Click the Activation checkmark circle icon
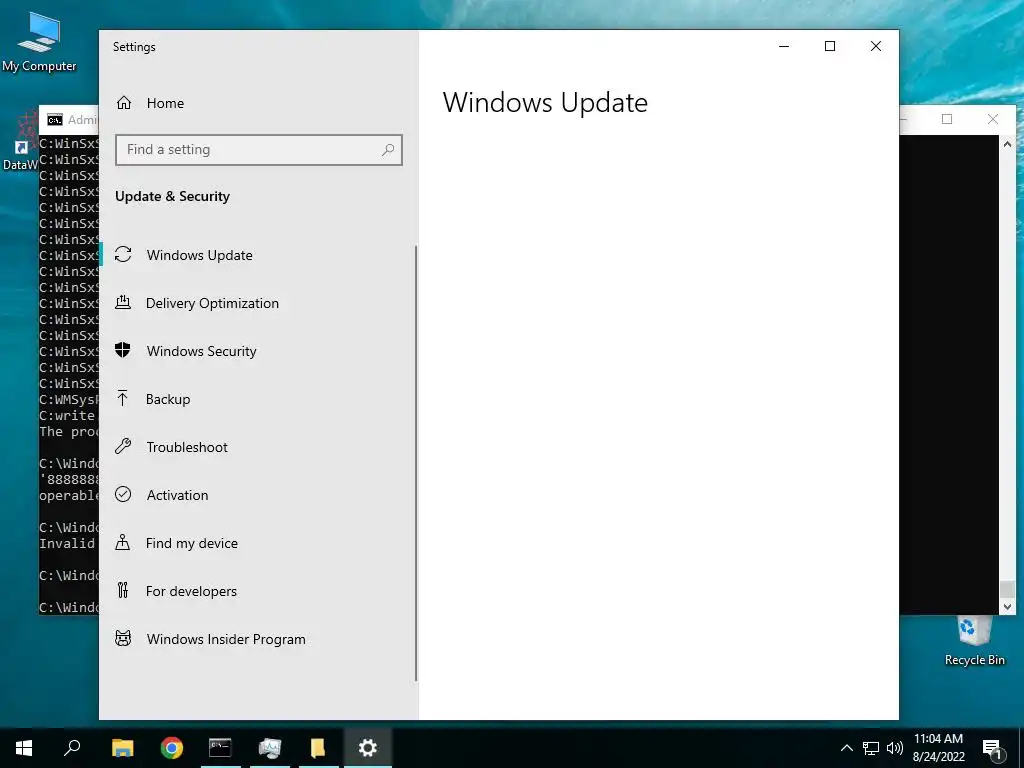The height and width of the screenshot is (768, 1024). click(123, 494)
